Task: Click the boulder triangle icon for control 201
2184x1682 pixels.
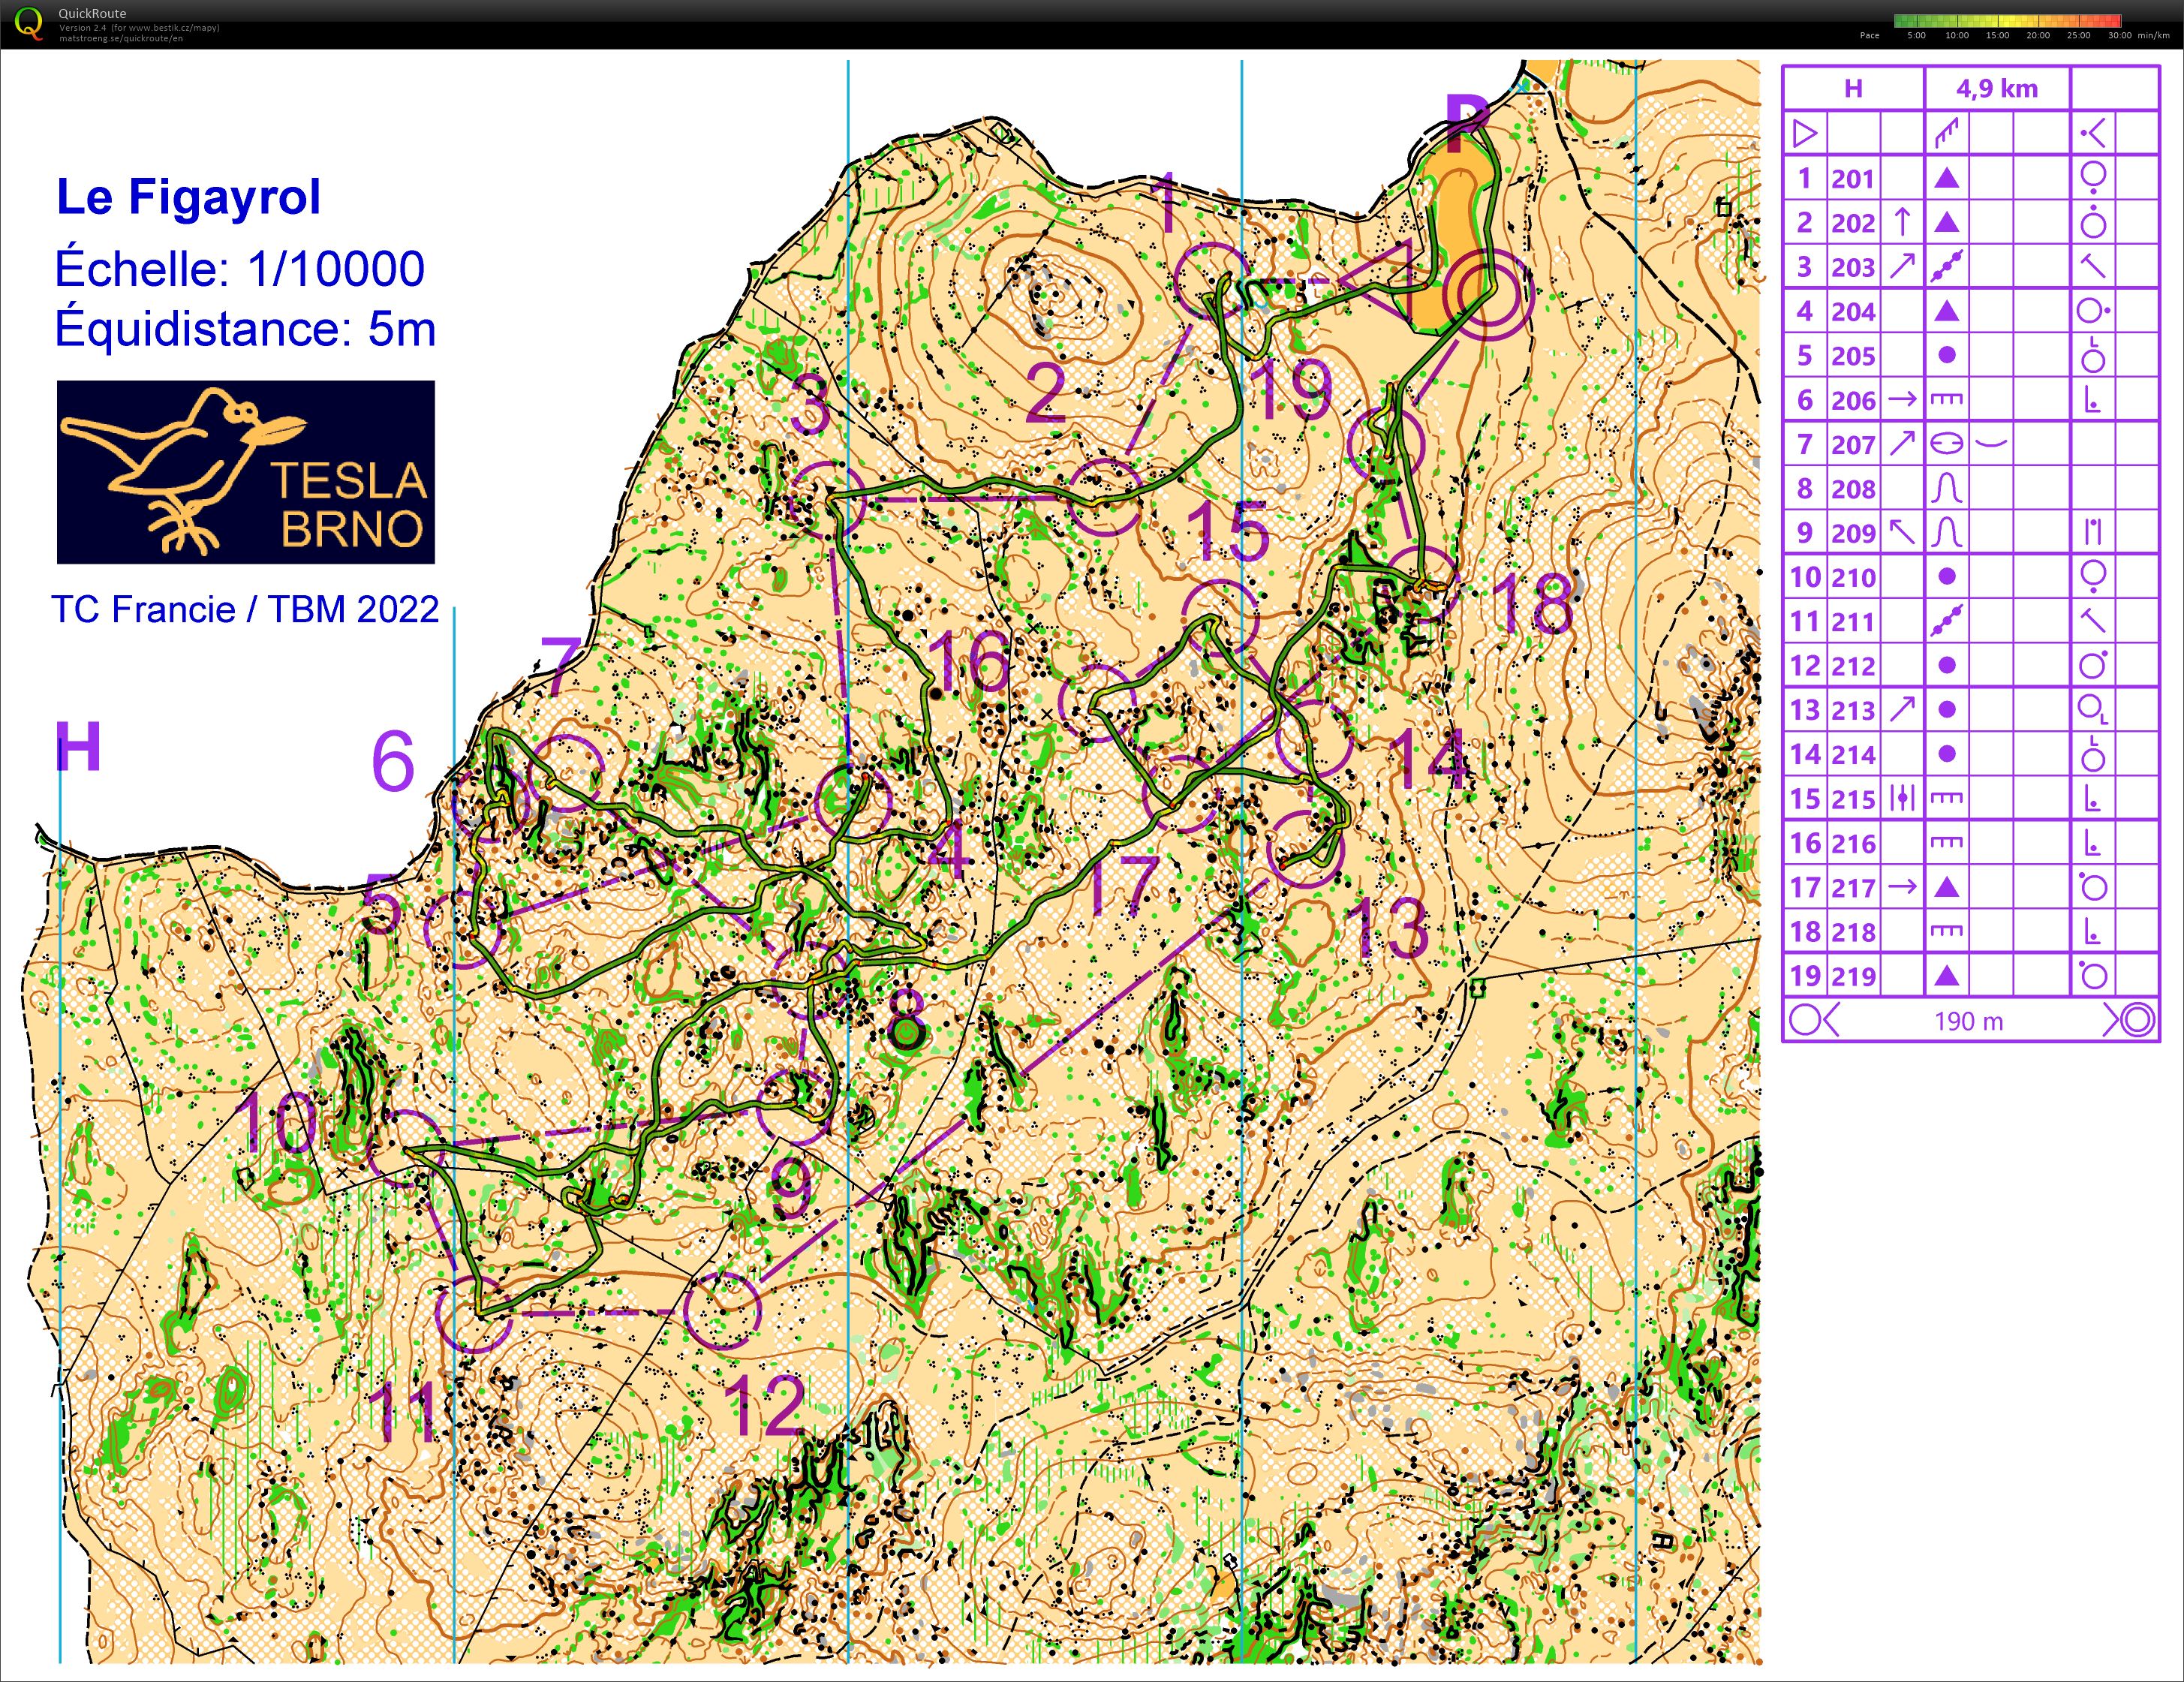Action: (1946, 179)
